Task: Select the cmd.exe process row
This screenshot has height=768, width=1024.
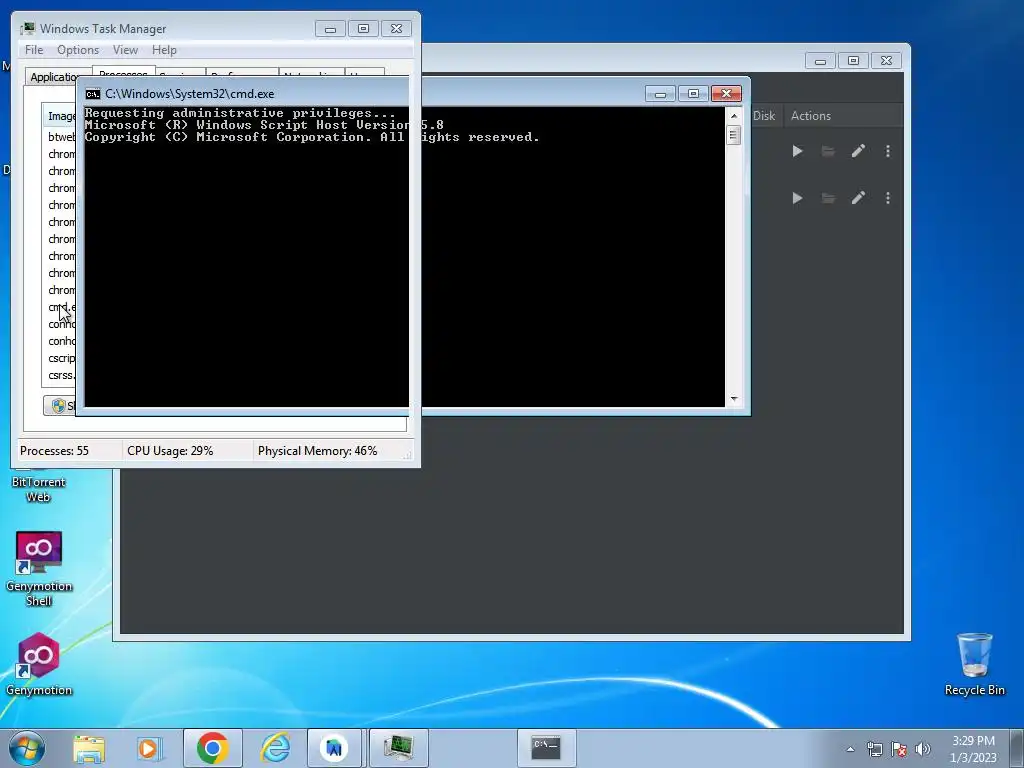Action: pos(60,308)
